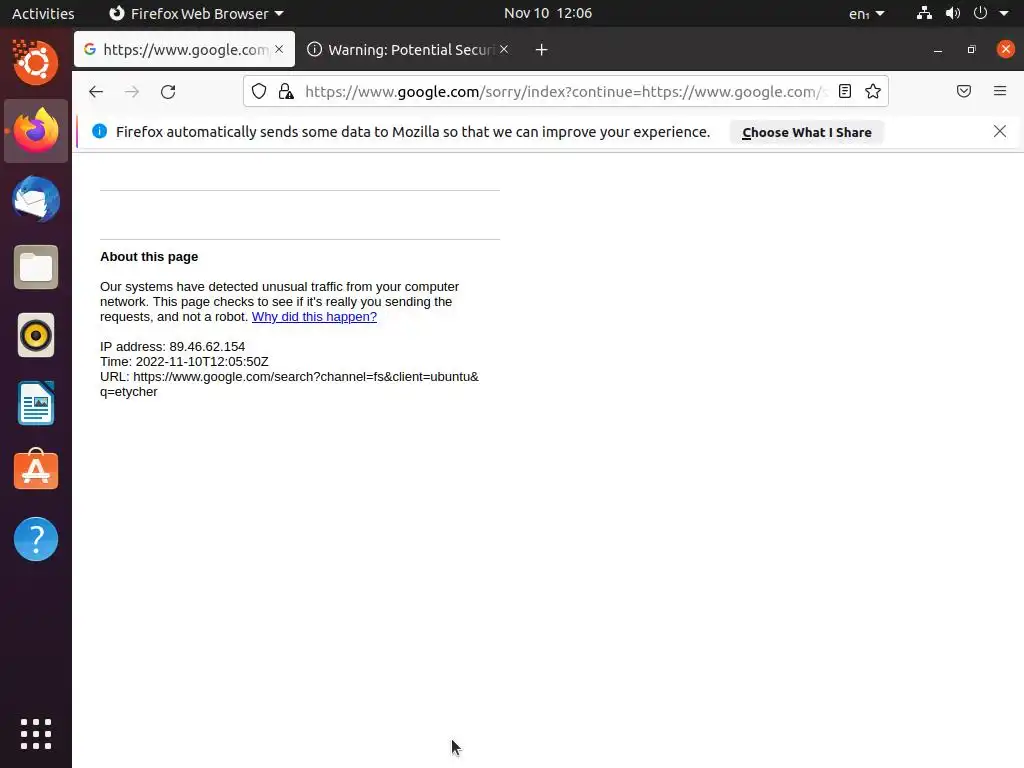Close the Google sorry page tab
1024x768 pixels.
279,49
